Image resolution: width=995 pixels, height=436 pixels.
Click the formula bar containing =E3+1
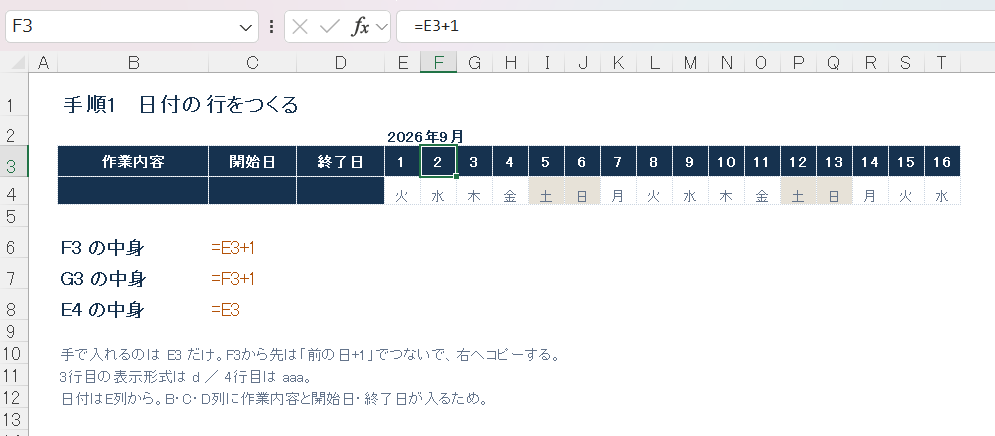point(695,27)
